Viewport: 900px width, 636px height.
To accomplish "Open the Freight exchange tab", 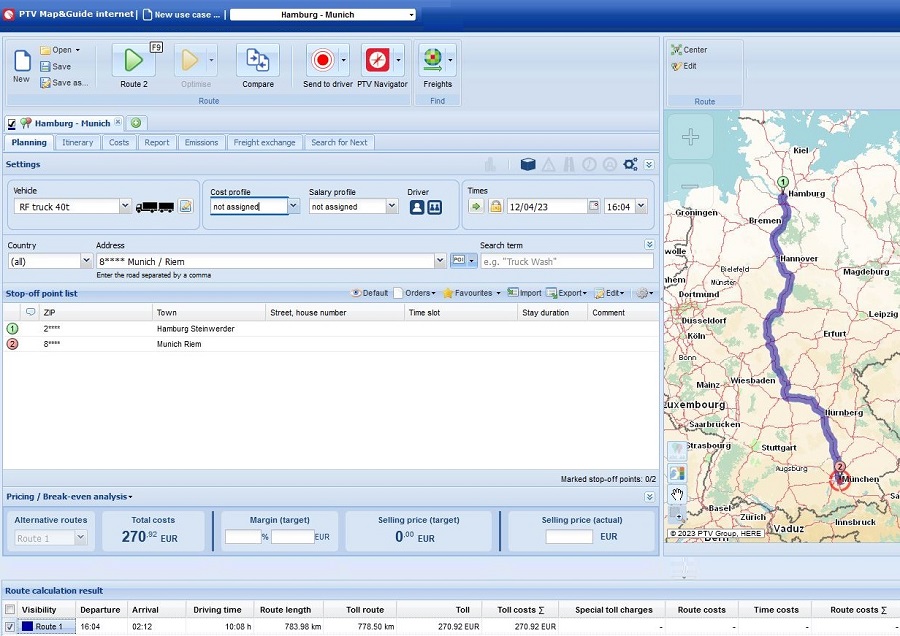I will coord(264,142).
